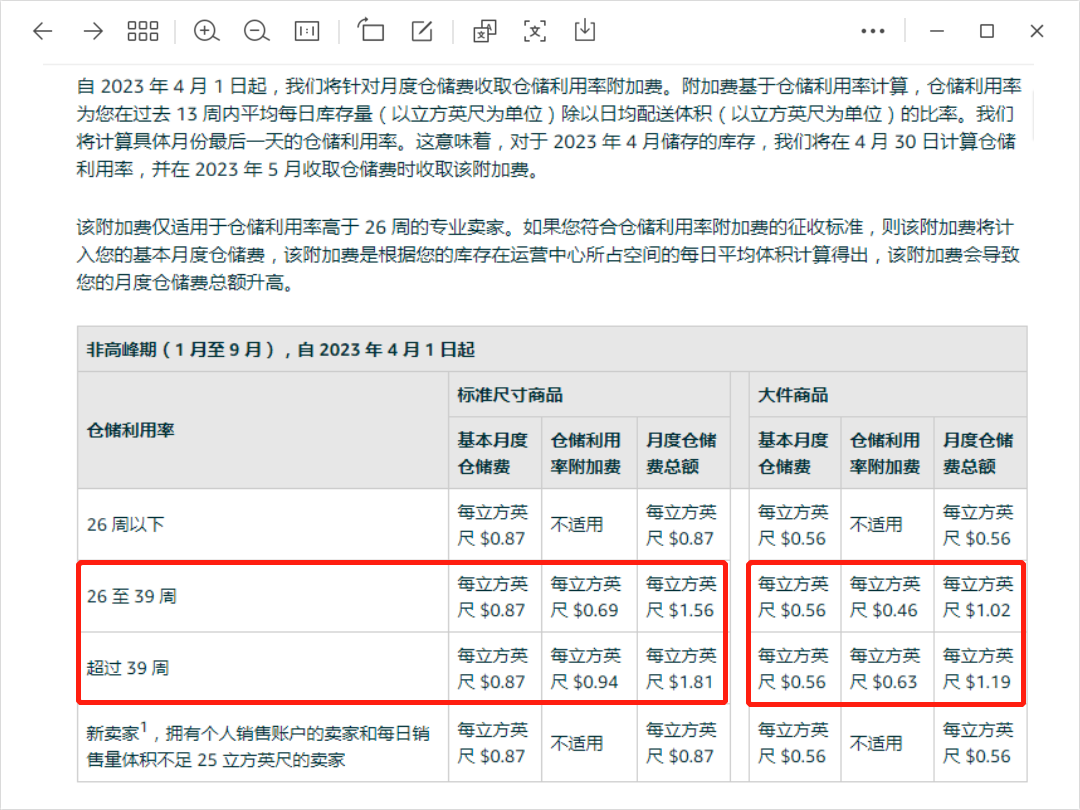
Task: Close the image viewer
Action: click(1036, 31)
